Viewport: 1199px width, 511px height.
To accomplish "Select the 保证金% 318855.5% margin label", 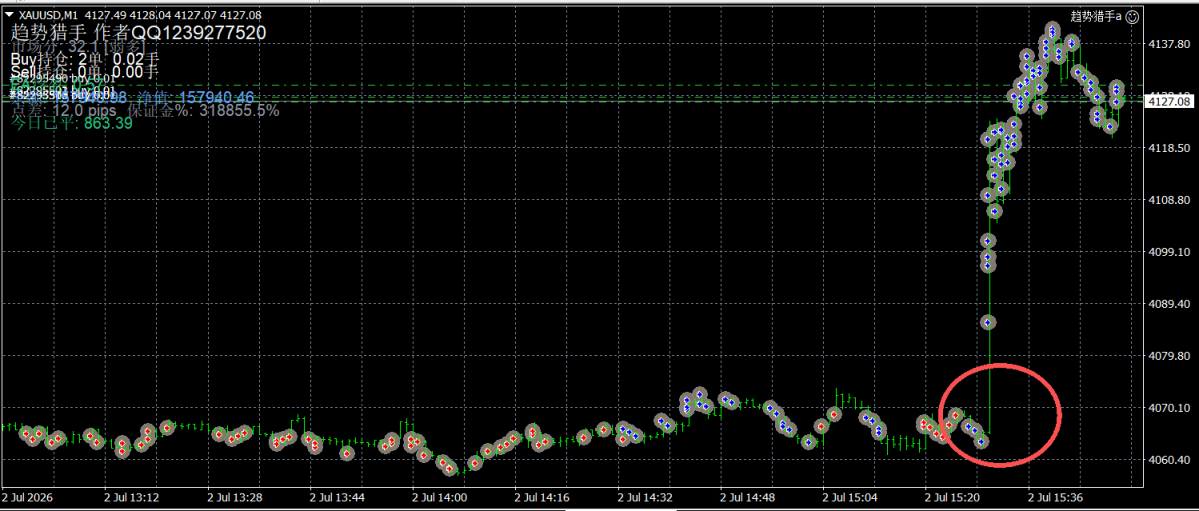I will (203, 110).
